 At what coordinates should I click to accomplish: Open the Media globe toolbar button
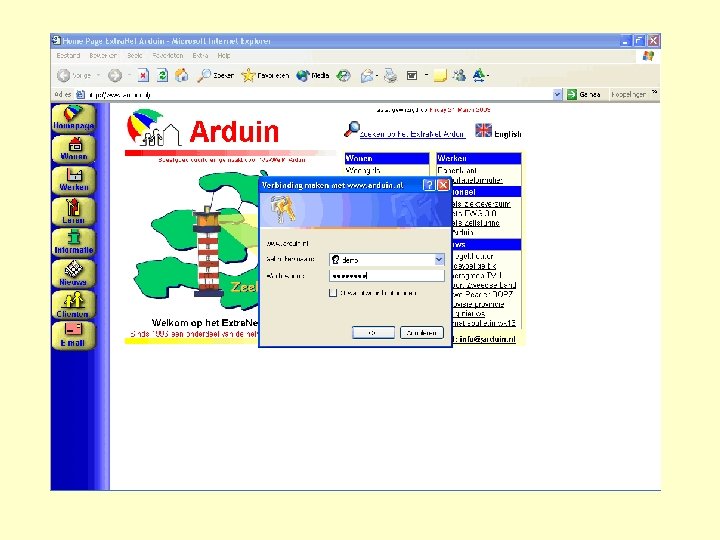pyautogui.click(x=313, y=75)
